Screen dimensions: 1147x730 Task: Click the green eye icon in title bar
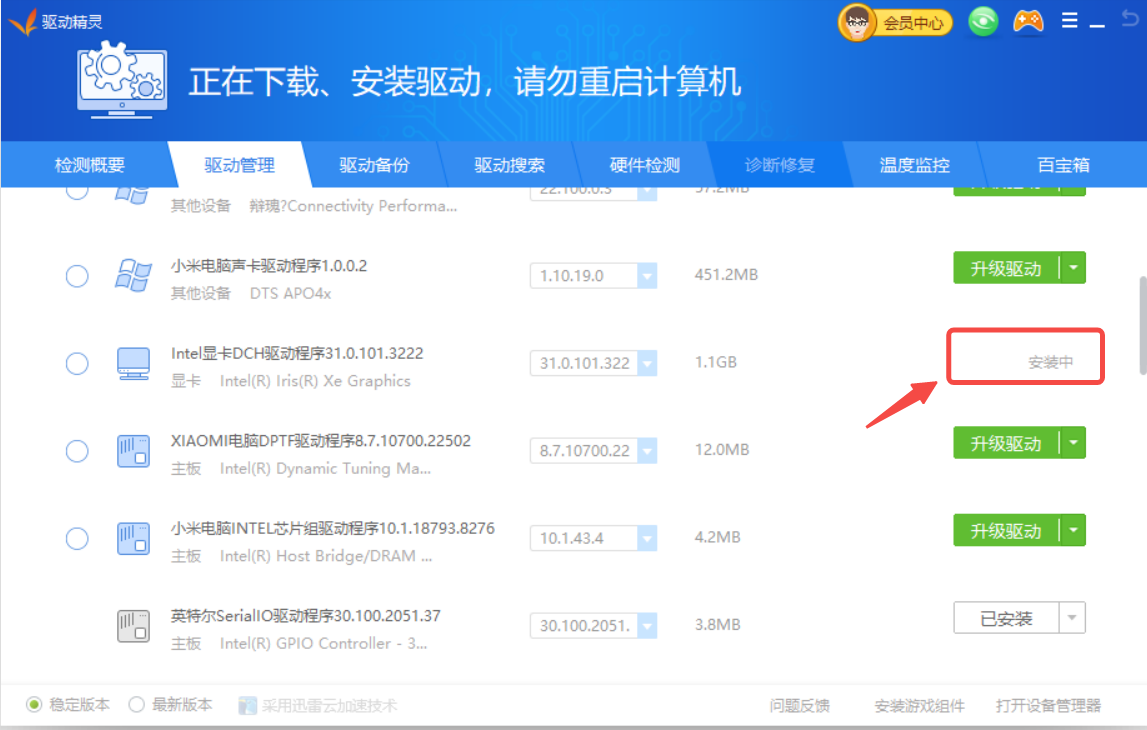pyautogui.click(x=983, y=22)
